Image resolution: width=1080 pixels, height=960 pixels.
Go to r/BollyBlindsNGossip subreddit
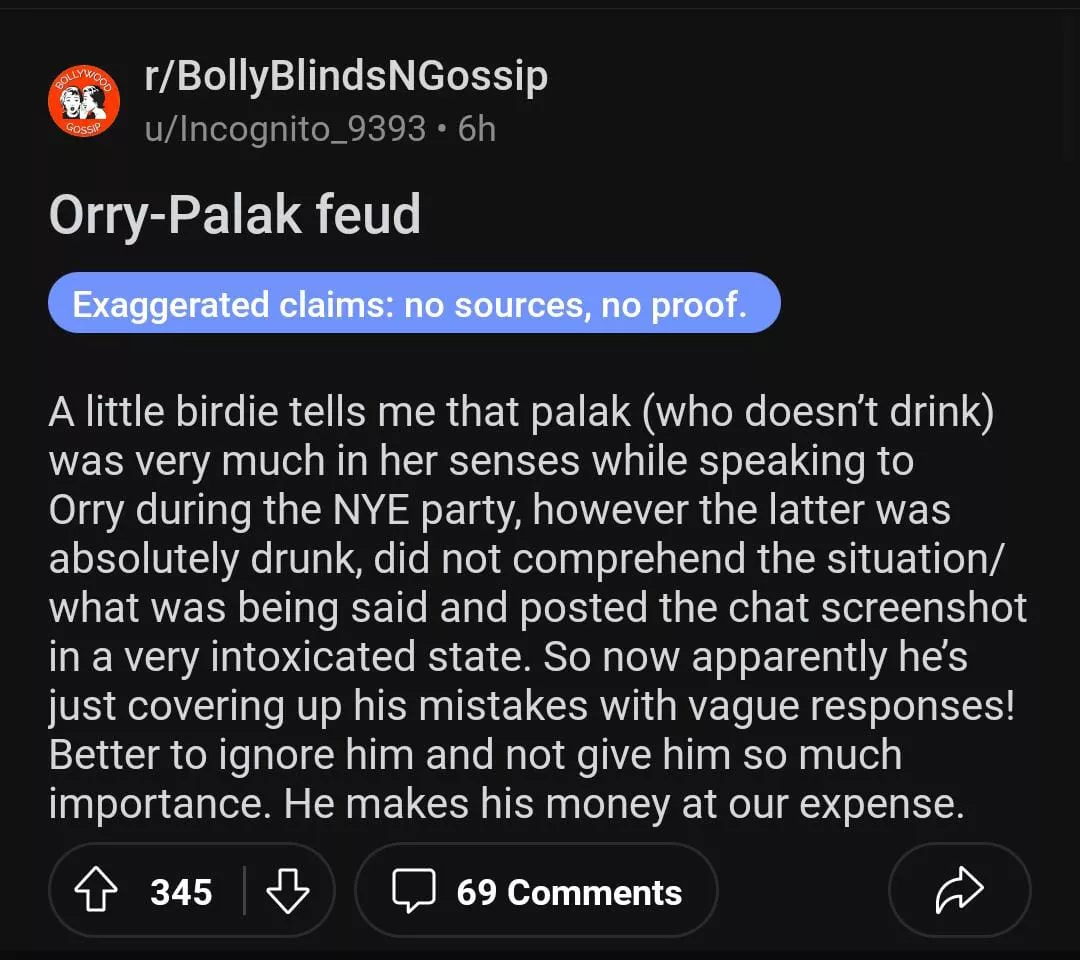point(346,78)
